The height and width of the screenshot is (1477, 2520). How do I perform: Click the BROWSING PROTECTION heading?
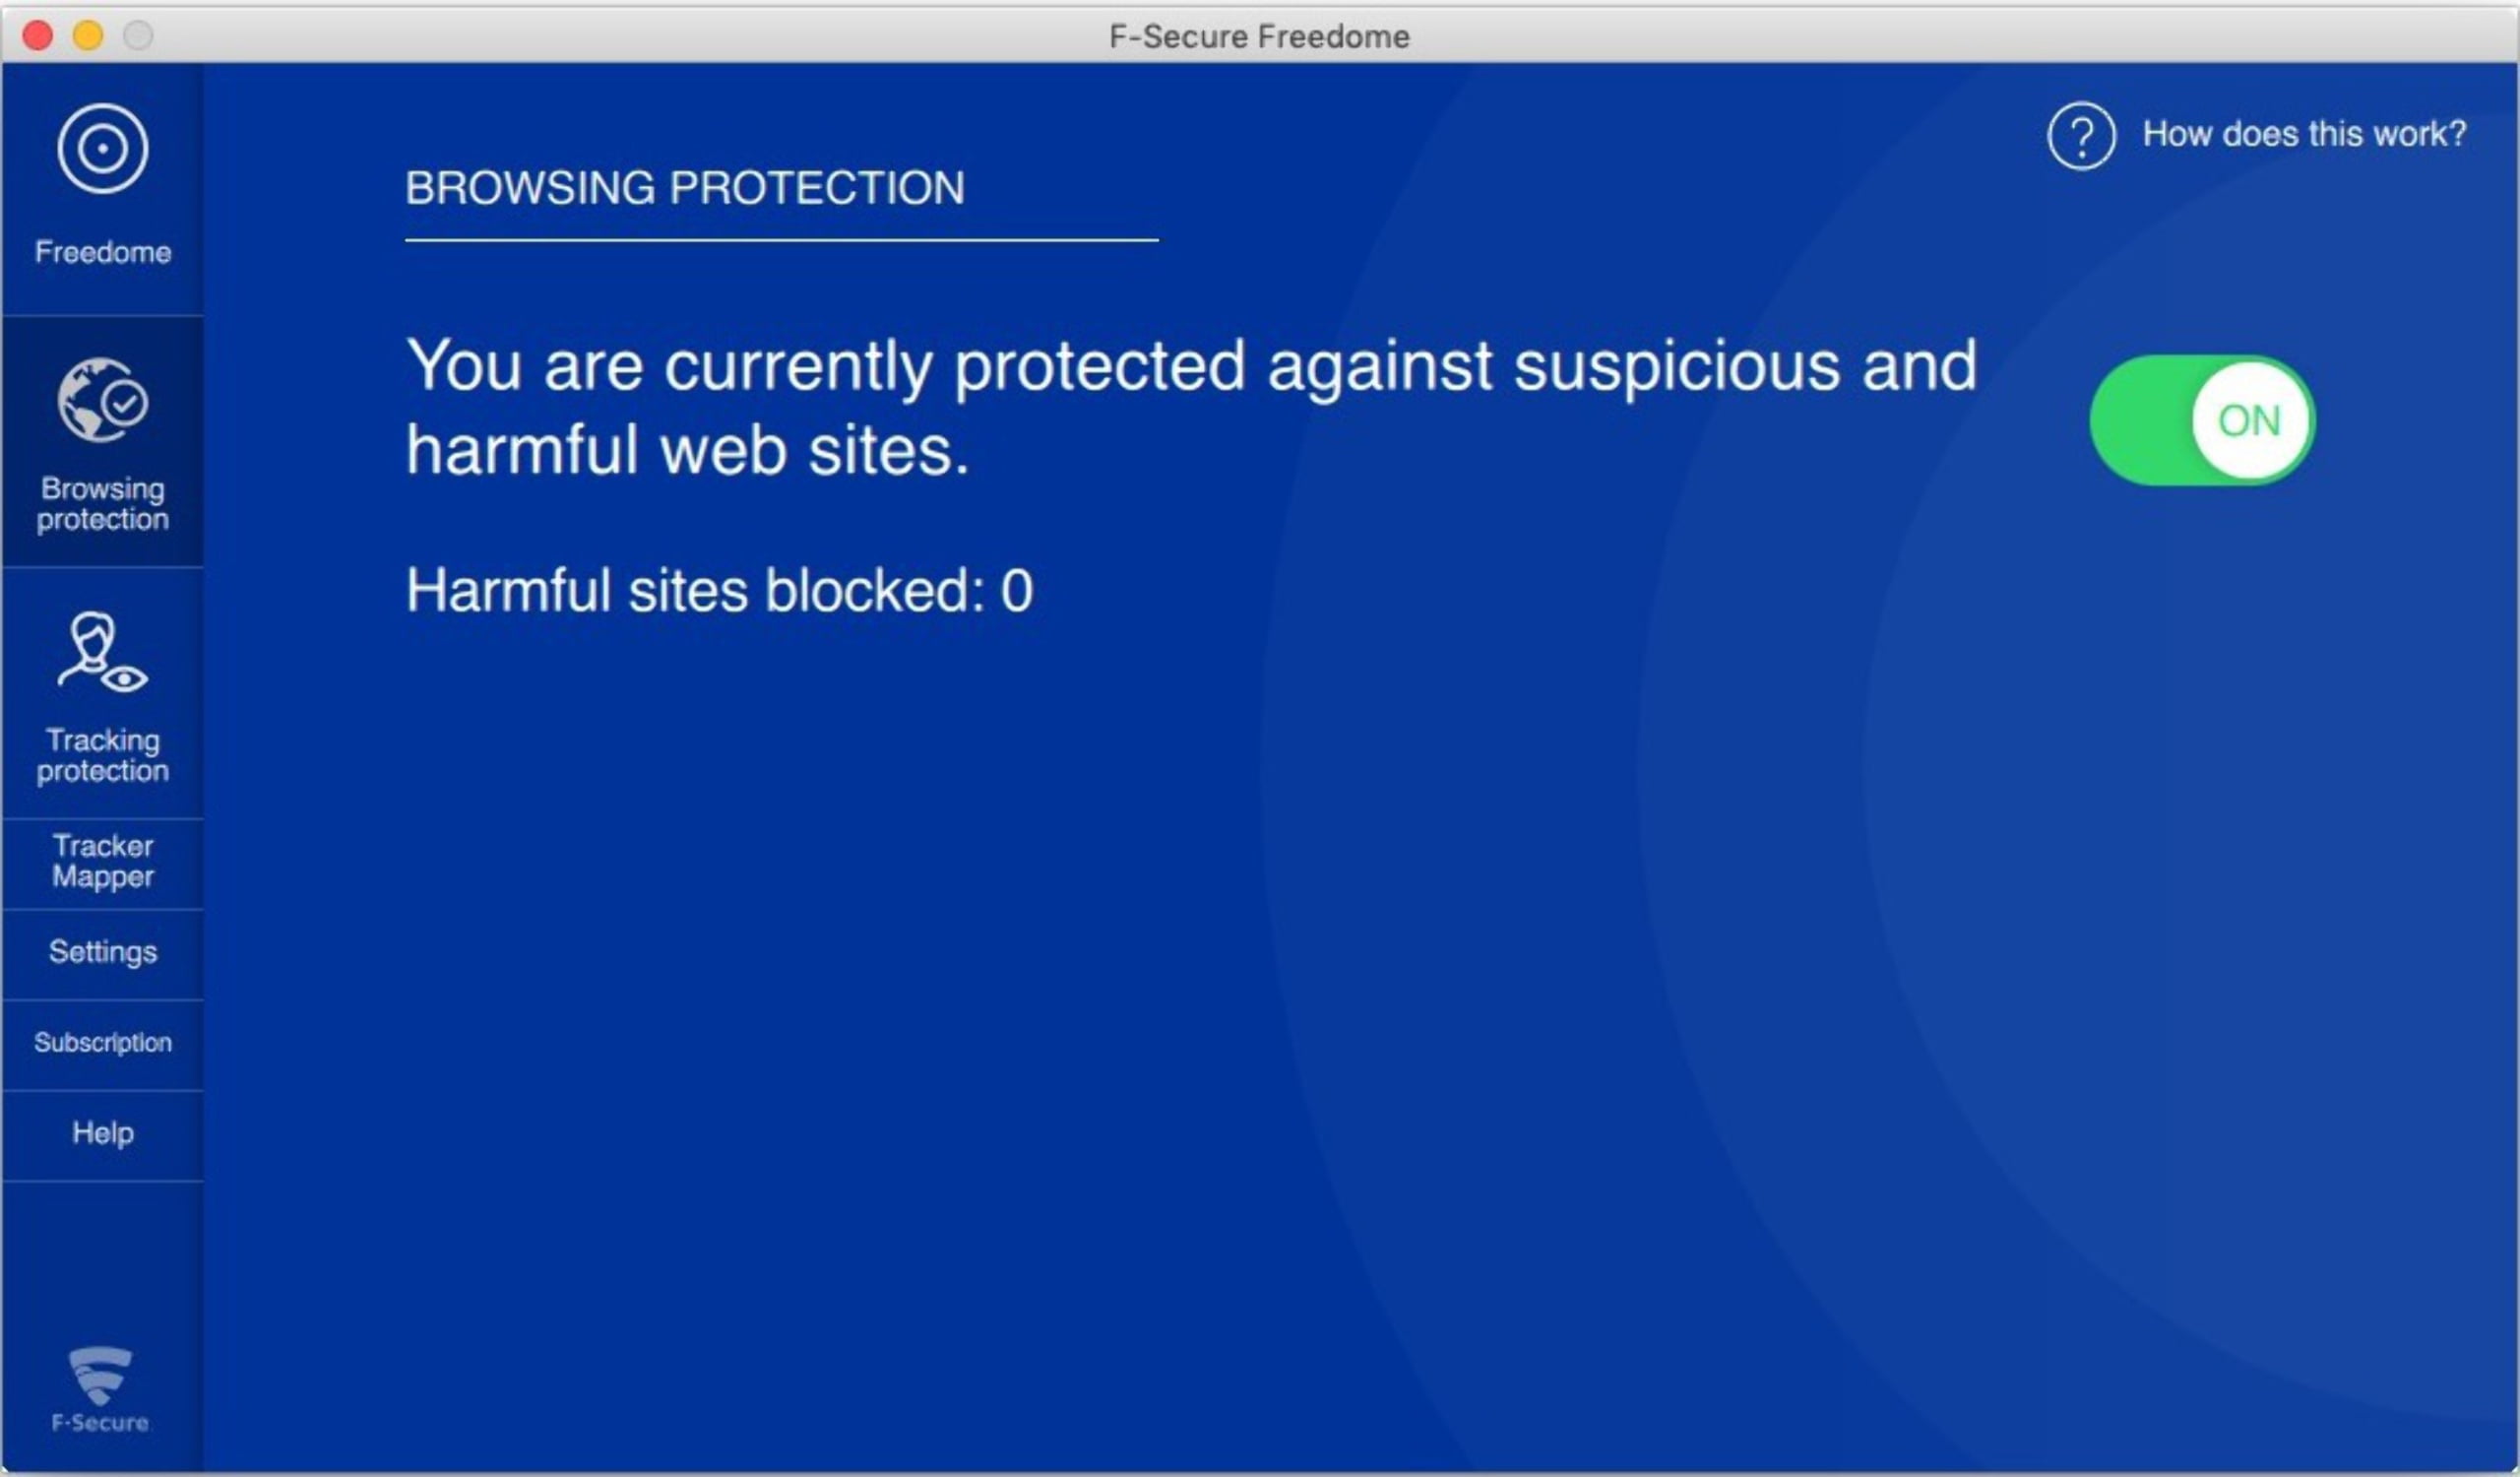(x=685, y=188)
